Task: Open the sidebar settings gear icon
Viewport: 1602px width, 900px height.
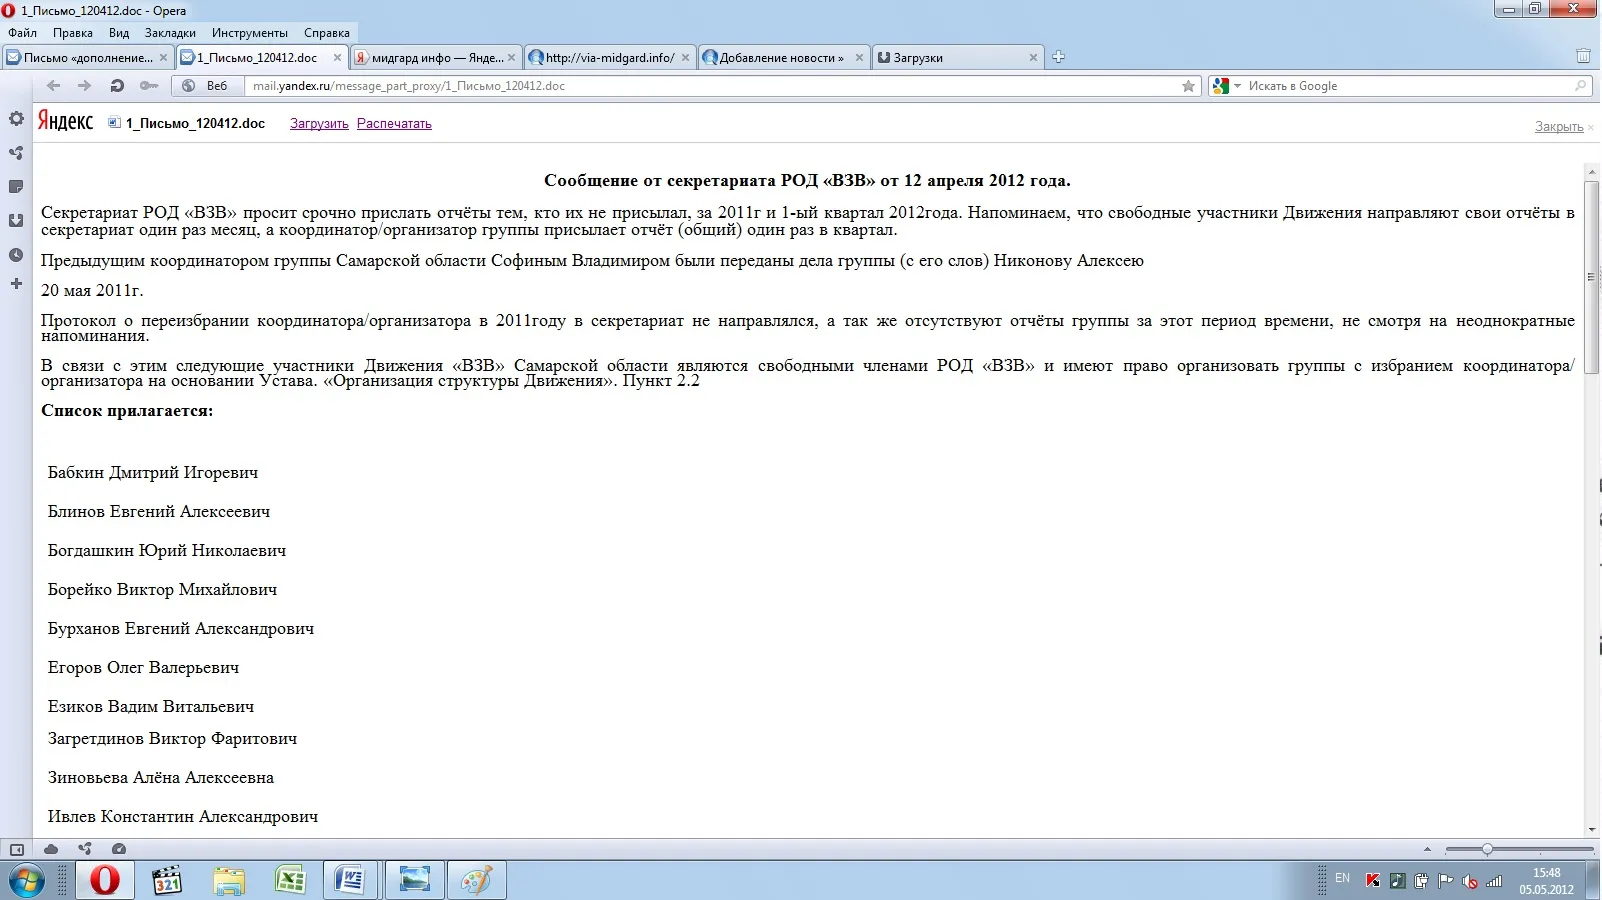Action: click(16, 119)
